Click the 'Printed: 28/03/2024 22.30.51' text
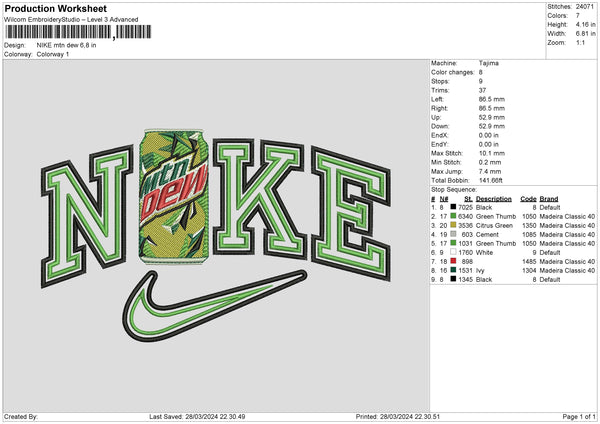This screenshot has width=600, height=424. click(x=398, y=416)
